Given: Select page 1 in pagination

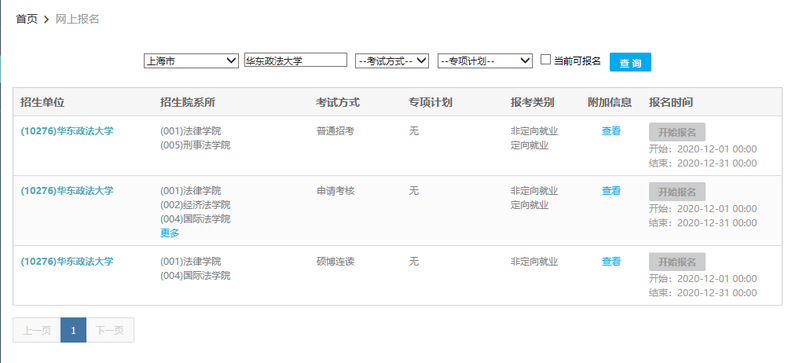Looking at the screenshot, I should [73, 330].
